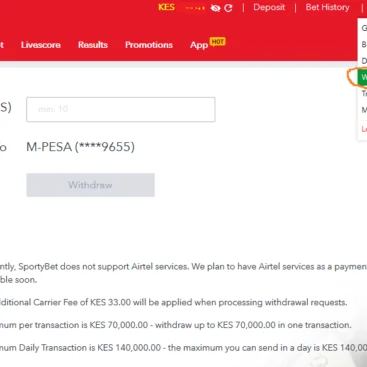Open the Results menu item
Image resolution: width=367 pixels, height=367 pixels.
pyautogui.click(x=93, y=45)
